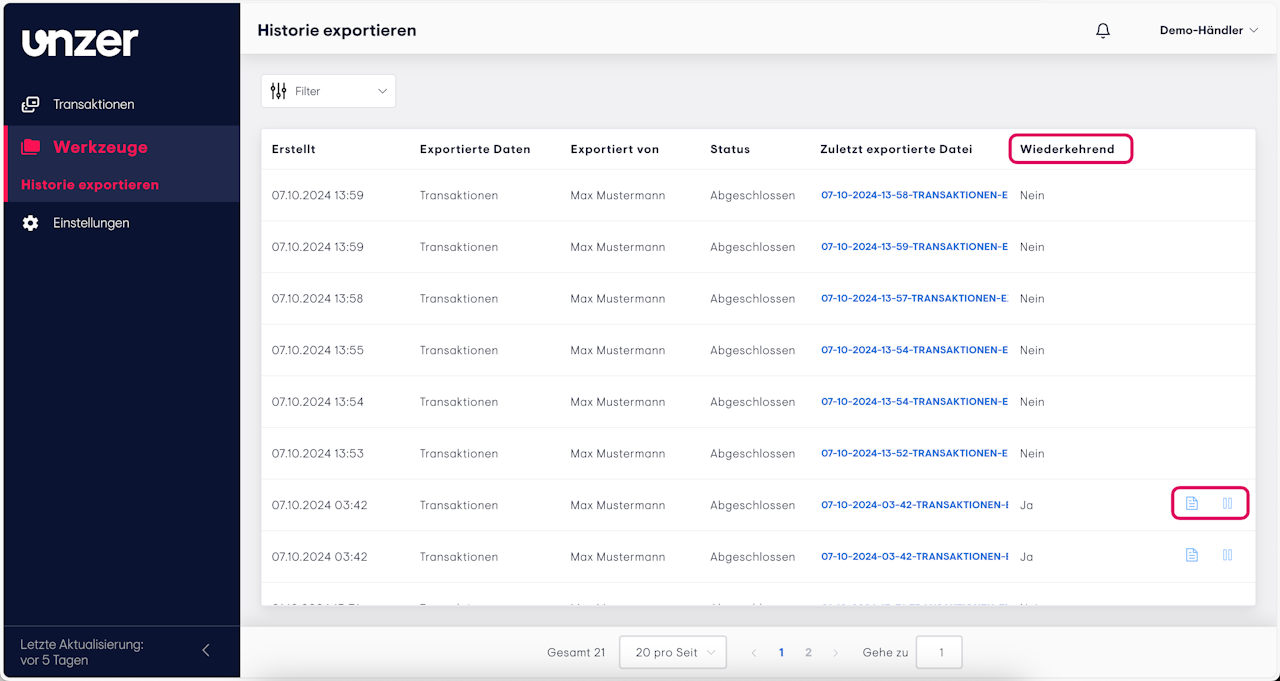Open document icon in red-outlined row
The image size is (1280, 681).
click(1192, 503)
